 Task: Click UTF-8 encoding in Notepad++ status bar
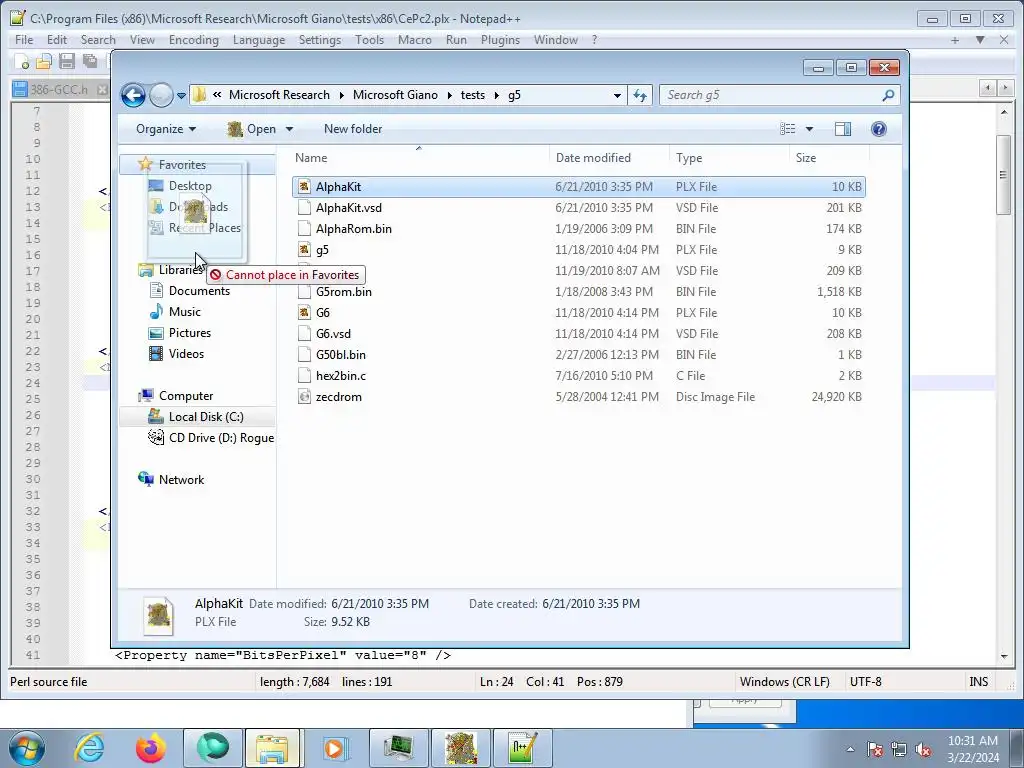coord(865,682)
